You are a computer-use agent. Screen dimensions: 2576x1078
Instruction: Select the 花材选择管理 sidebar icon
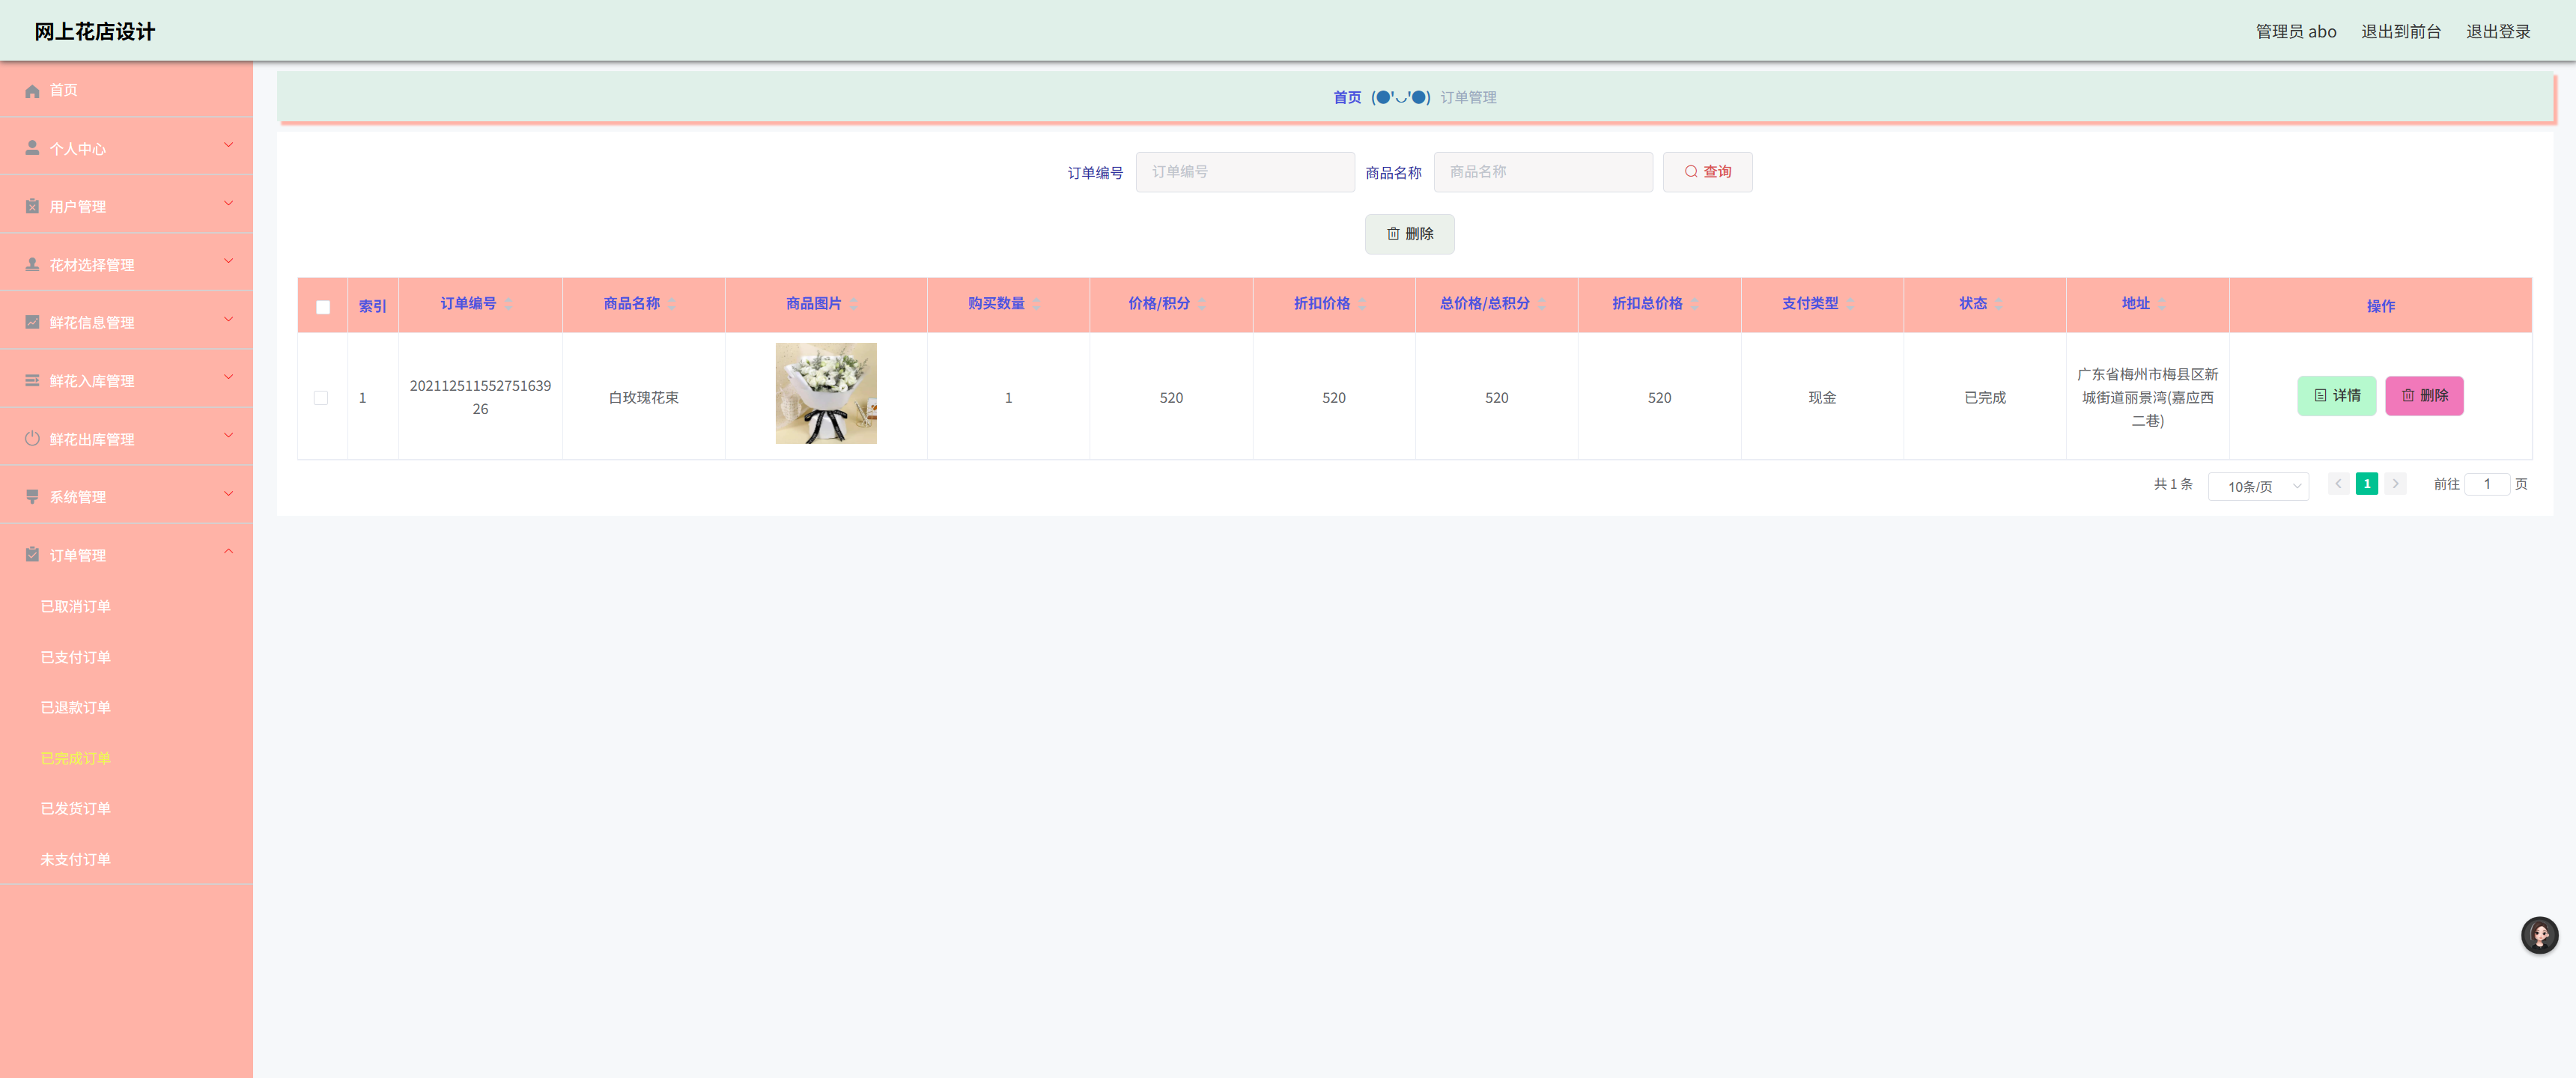point(31,264)
